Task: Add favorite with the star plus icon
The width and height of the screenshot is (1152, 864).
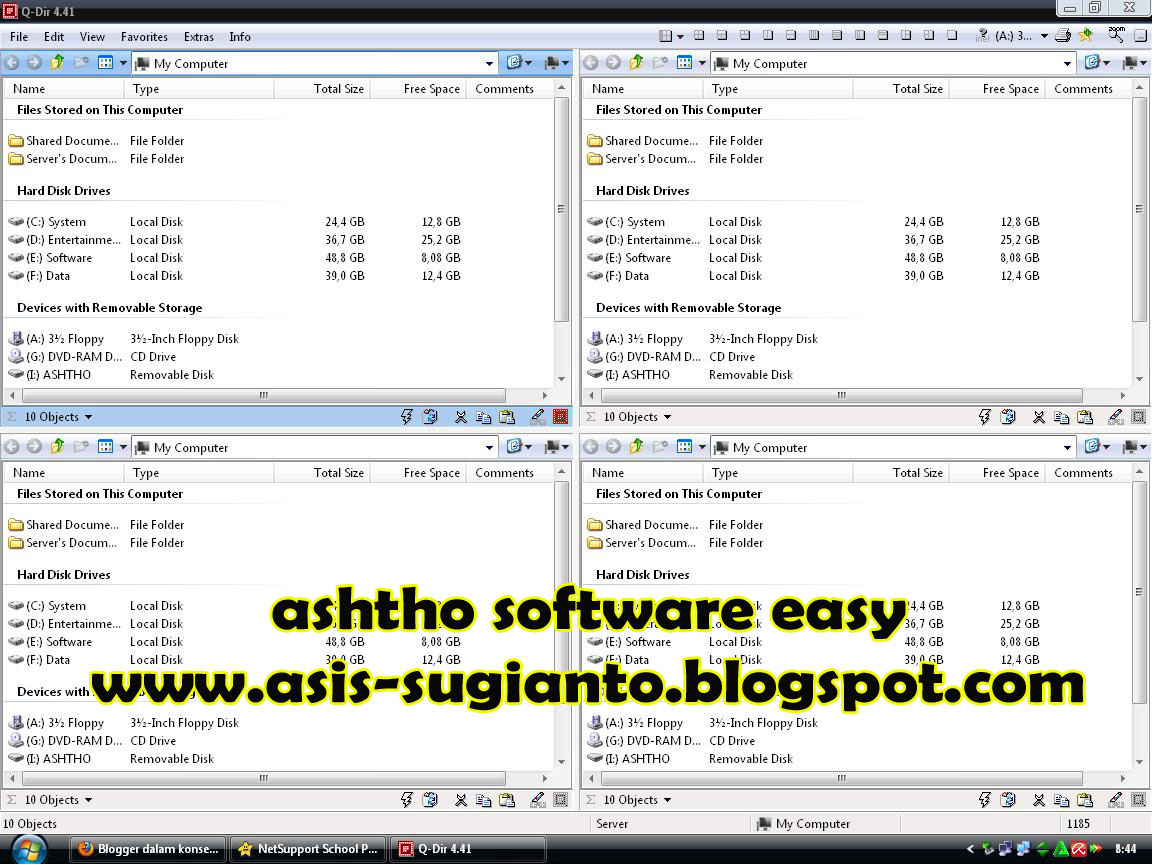Action: [x=1085, y=35]
